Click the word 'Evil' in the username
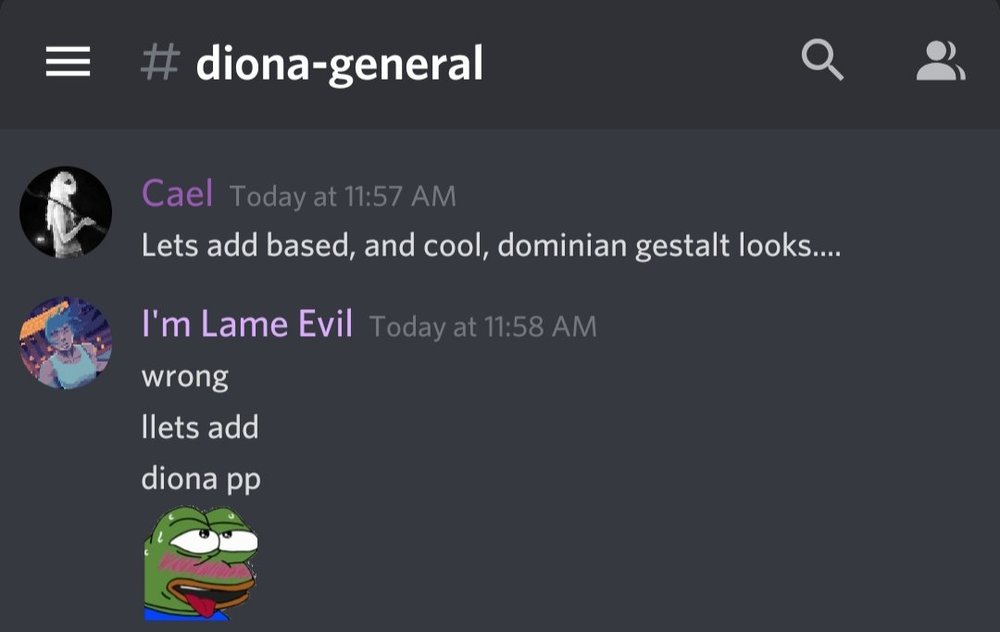The width and height of the screenshot is (1000, 632). pos(326,324)
